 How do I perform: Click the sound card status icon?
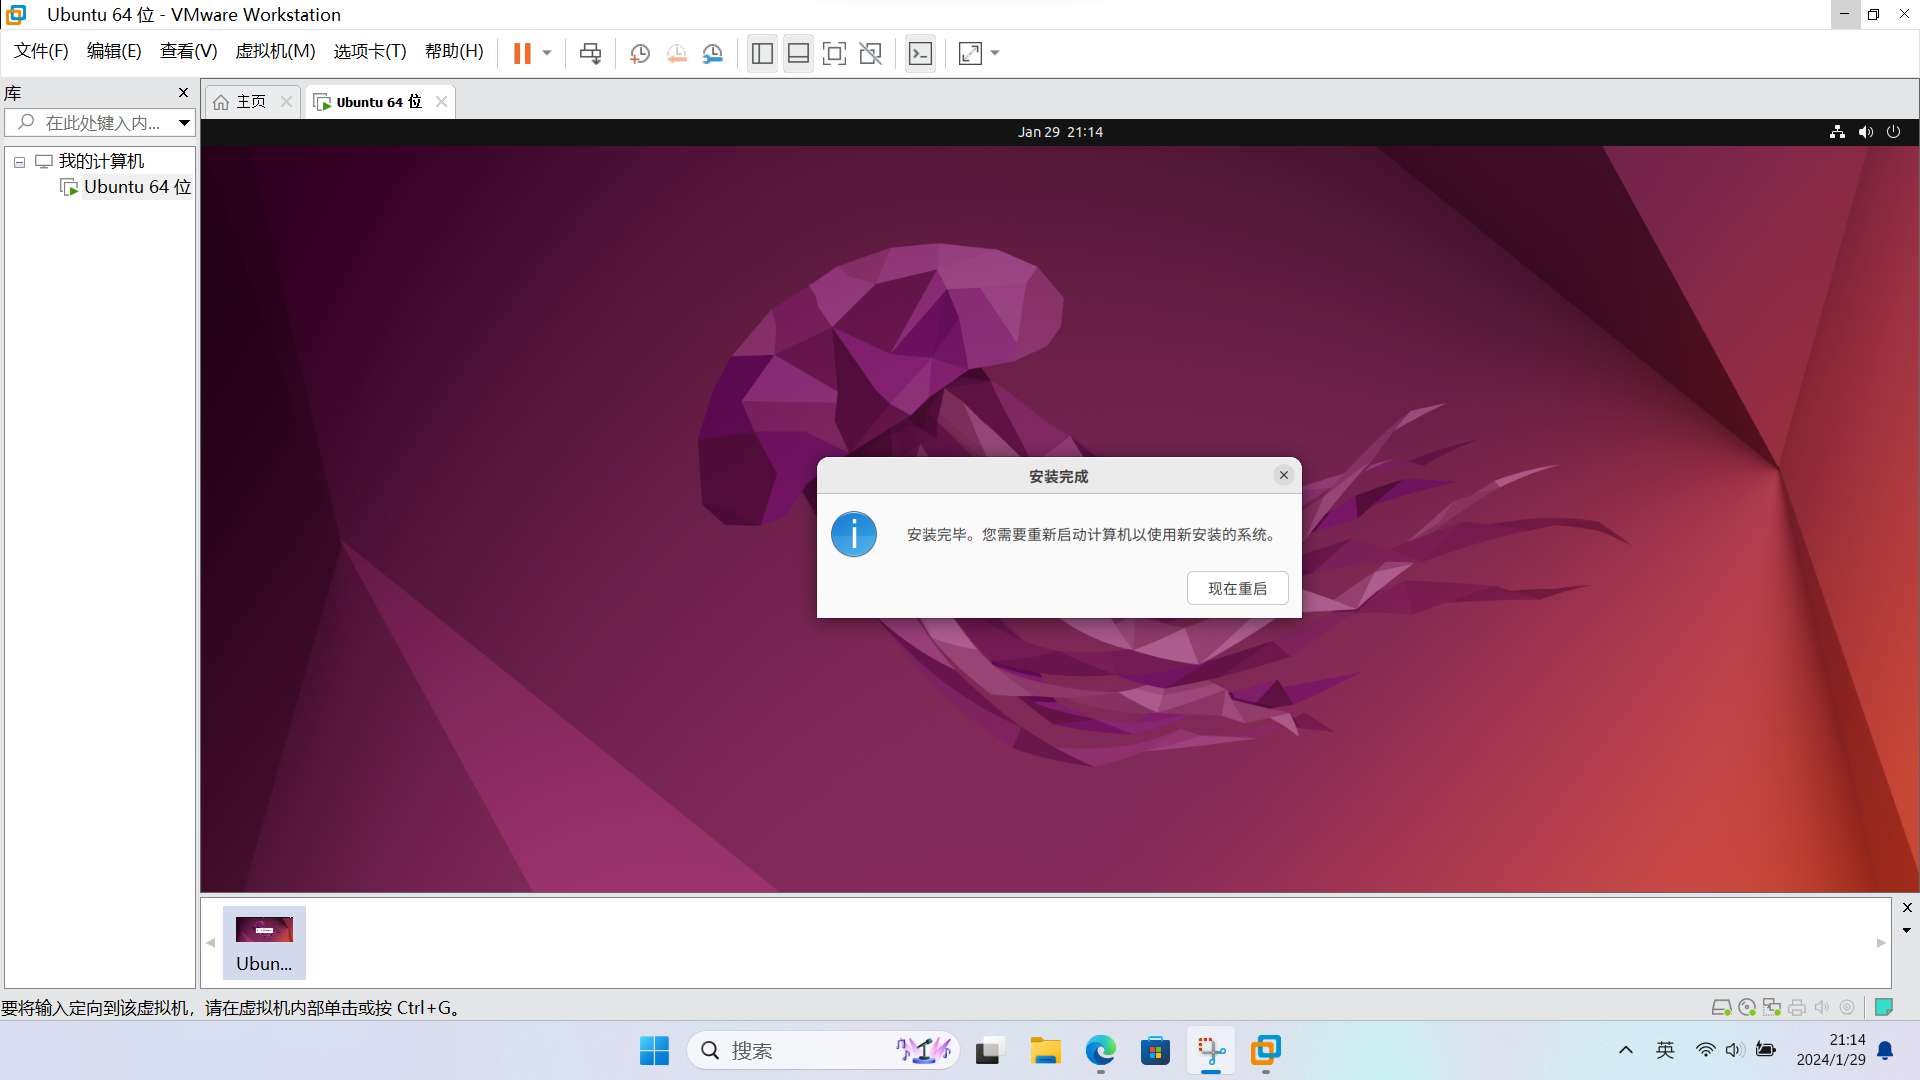[x=1822, y=1008]
